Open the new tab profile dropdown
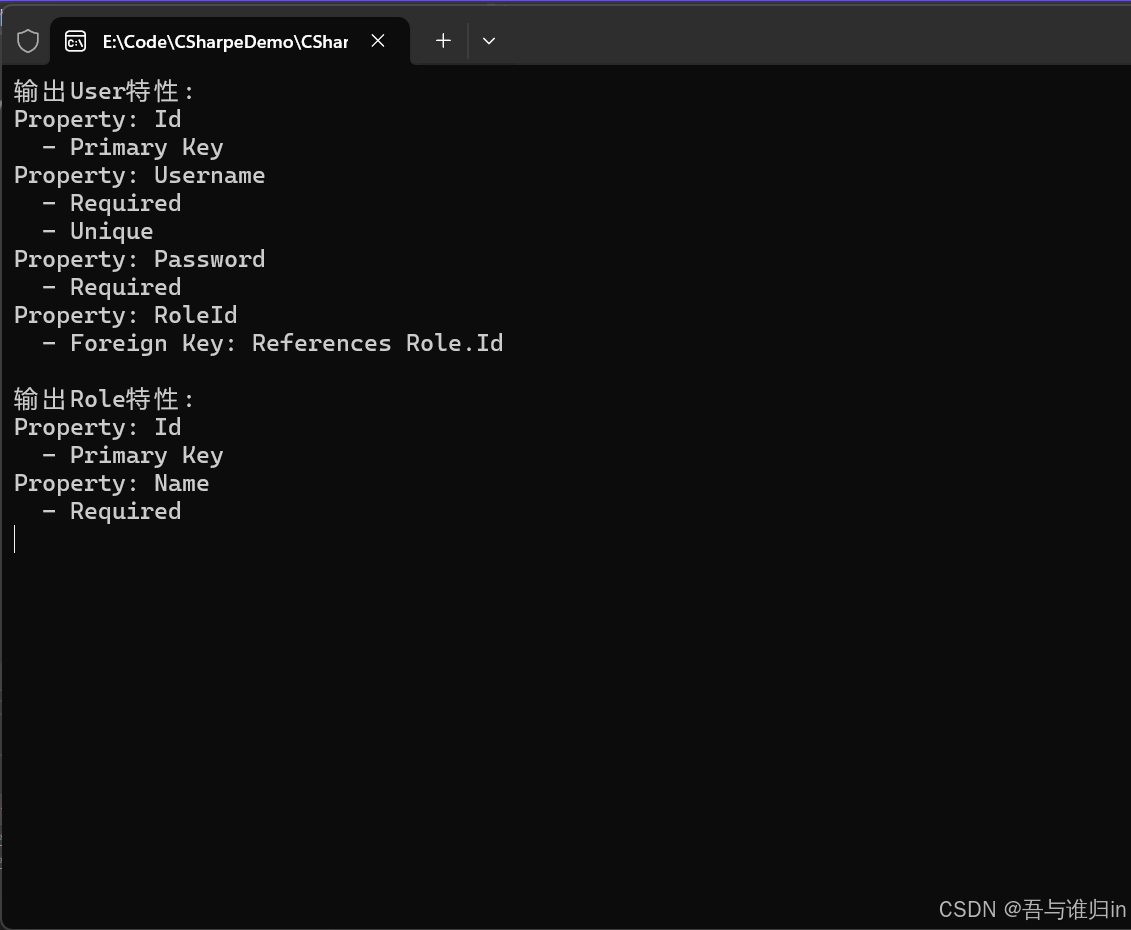This screenshot has width=1131, height=930. (x=488, y=41)
